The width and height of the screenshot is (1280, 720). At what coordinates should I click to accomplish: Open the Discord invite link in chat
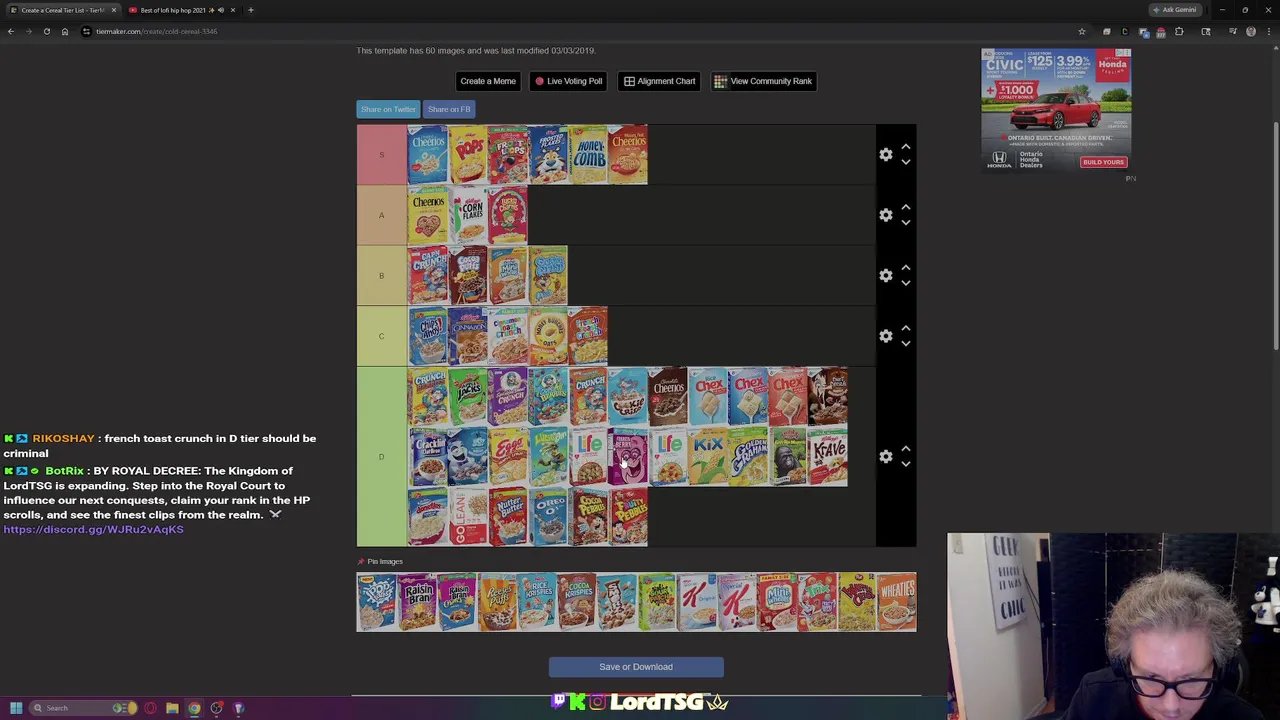(x=93, y=529)
